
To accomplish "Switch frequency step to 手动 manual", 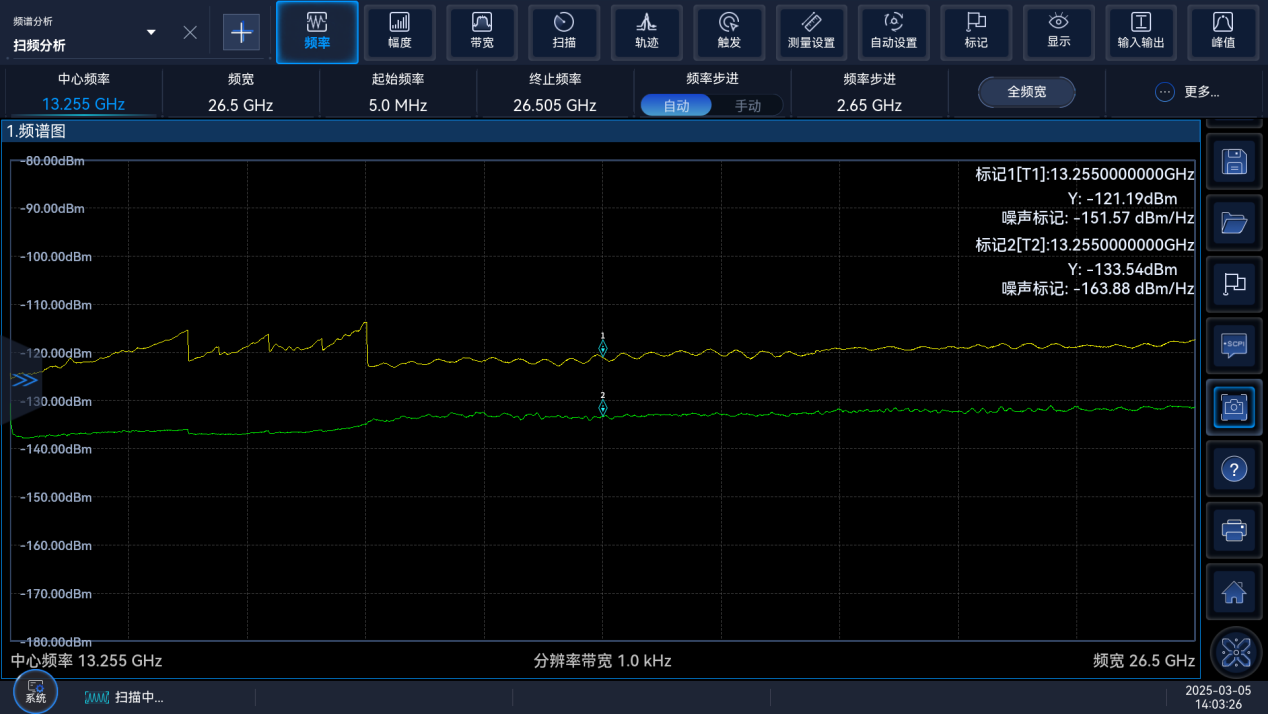I will click(x=748, y=105).
